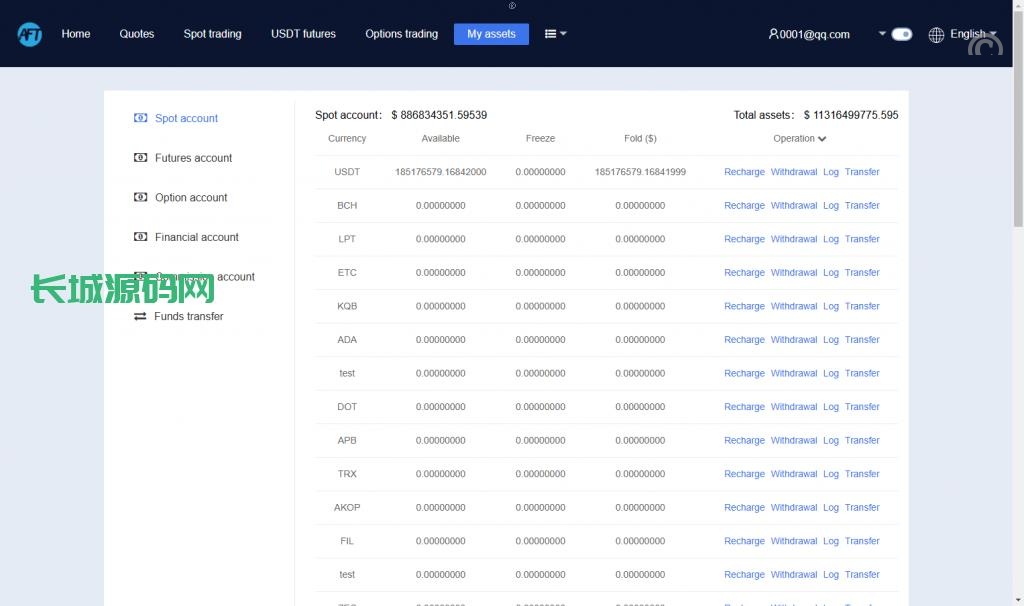
Task: Click the page vertical scrollbar
Action: point(1018,120)
